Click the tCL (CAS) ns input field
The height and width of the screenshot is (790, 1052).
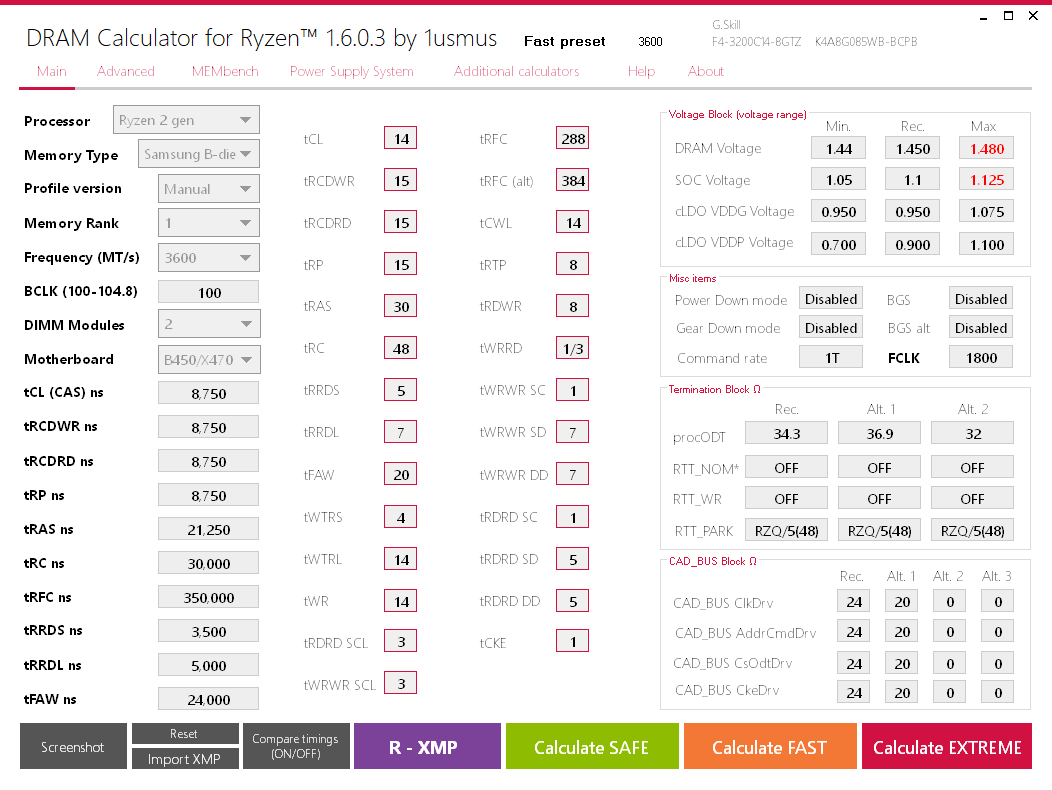pyautogui.click(x=209, y=393)
